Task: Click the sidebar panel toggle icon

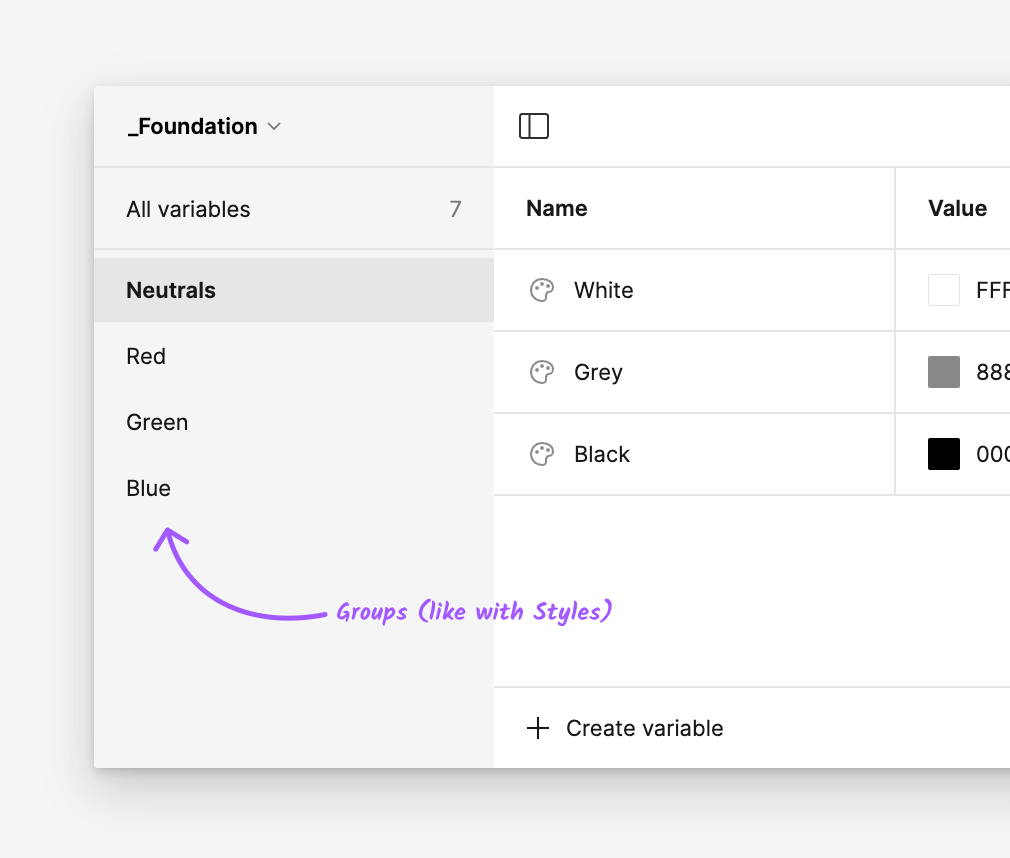Action: (534, 126)
